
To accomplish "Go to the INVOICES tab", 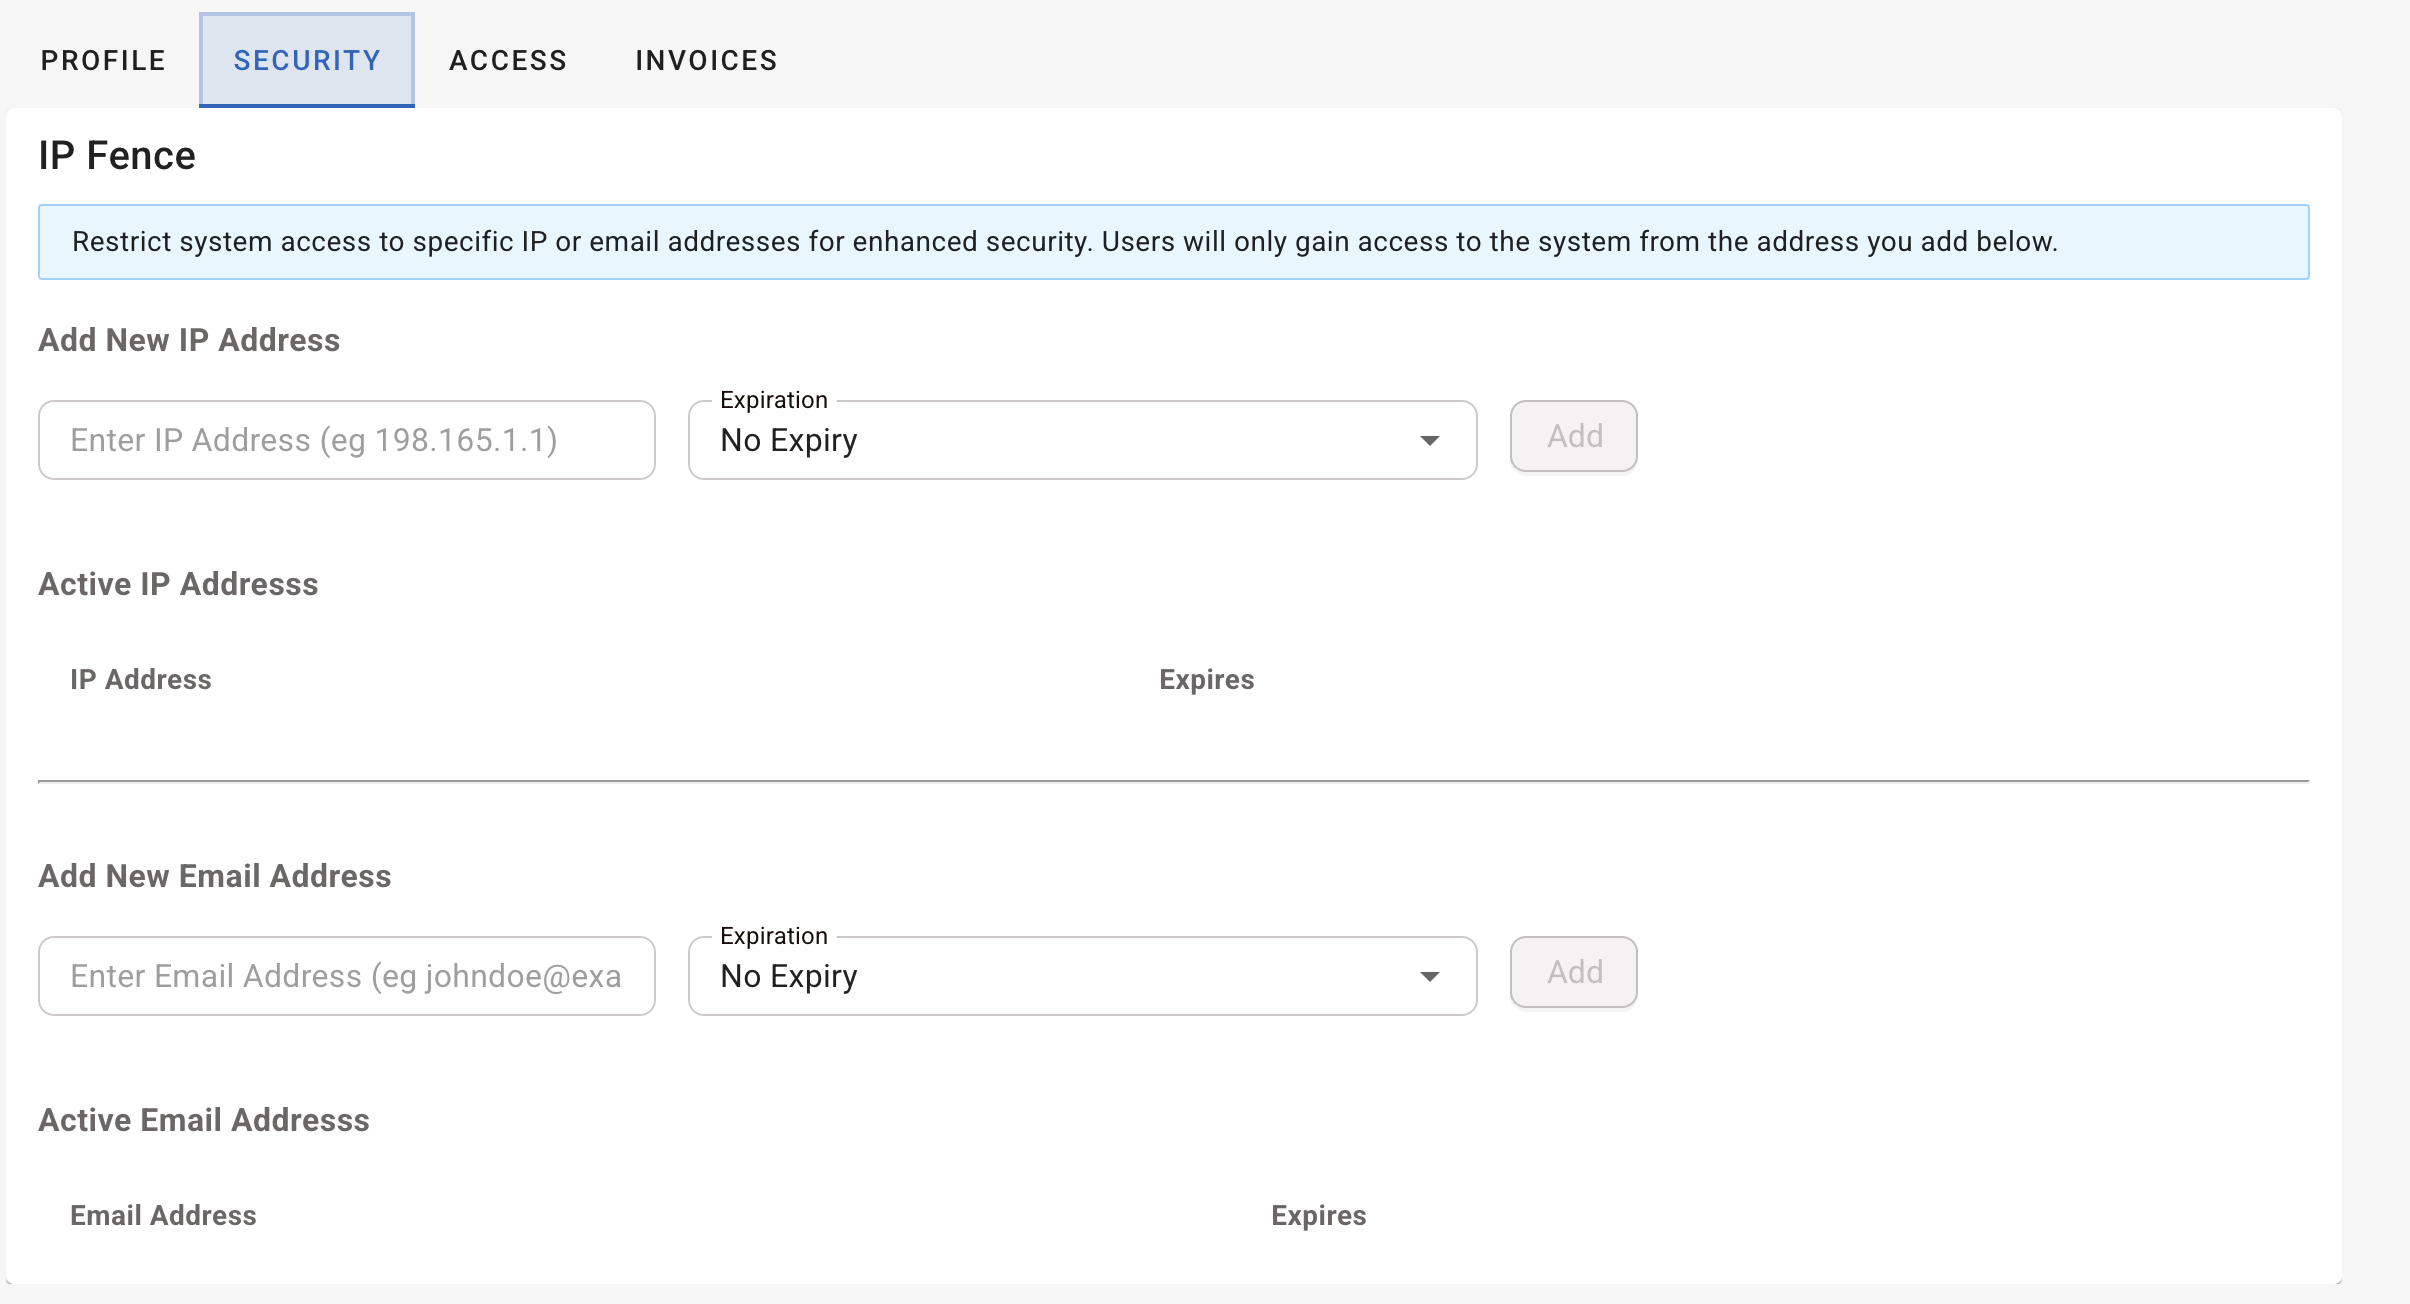I will pos(706,60).
